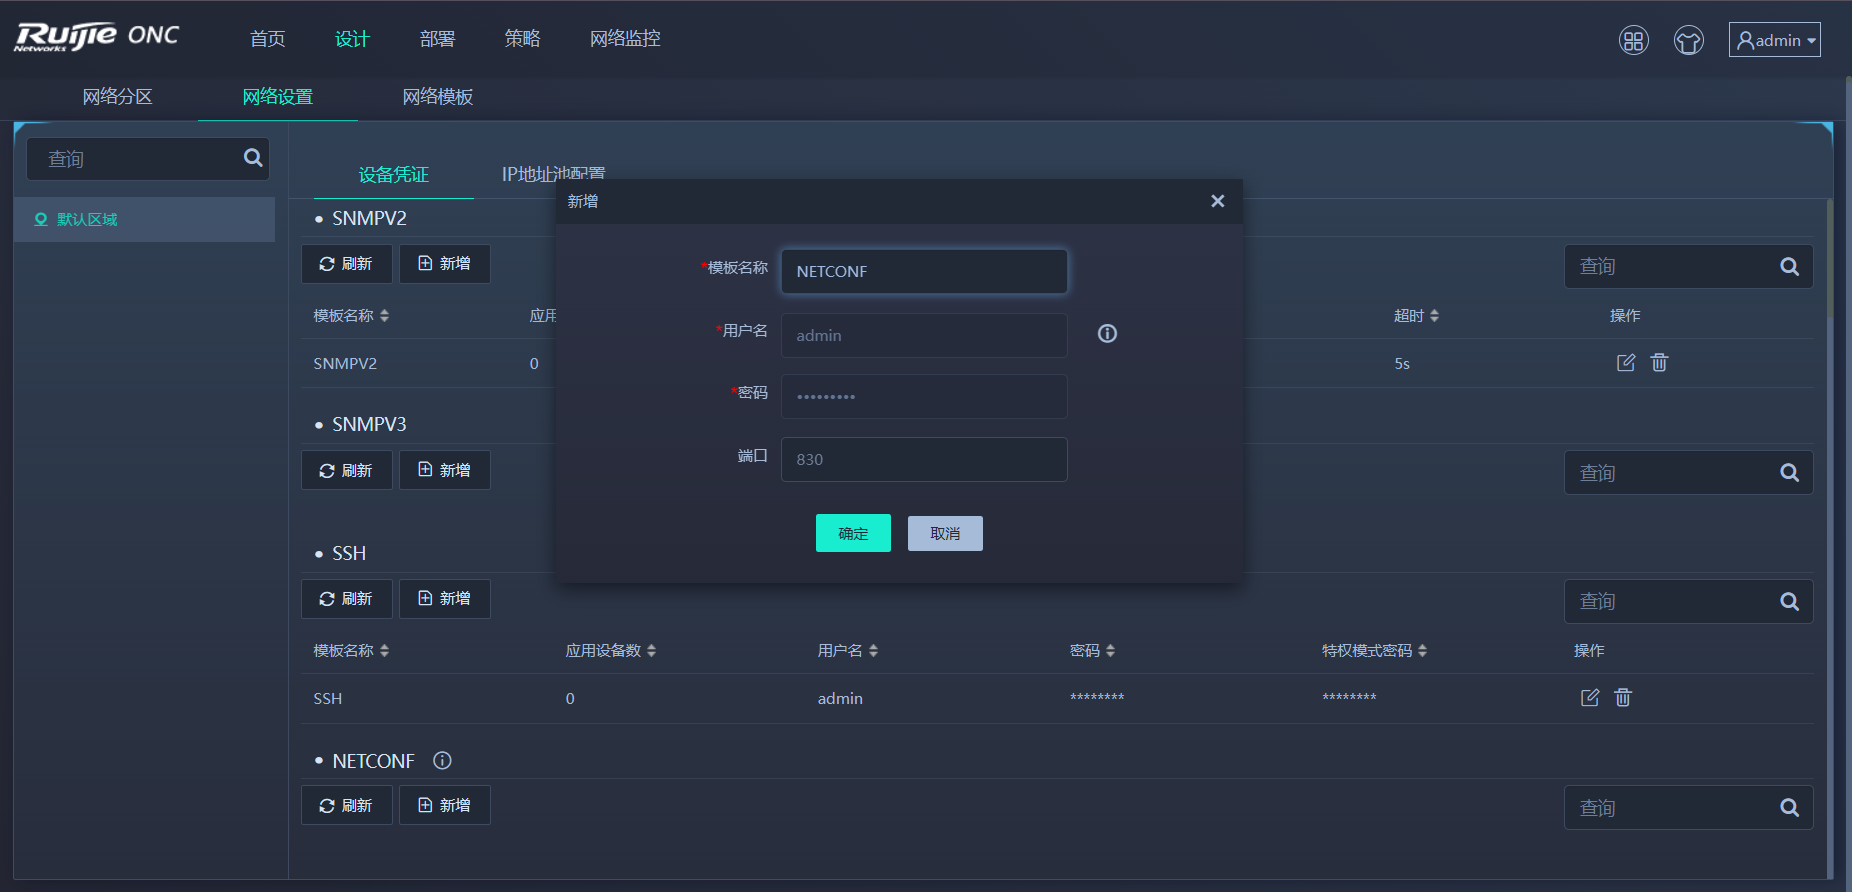This screenshot has height=892, width=1852.
Task: Add a new NETCONF template
Action: (445, 805)
